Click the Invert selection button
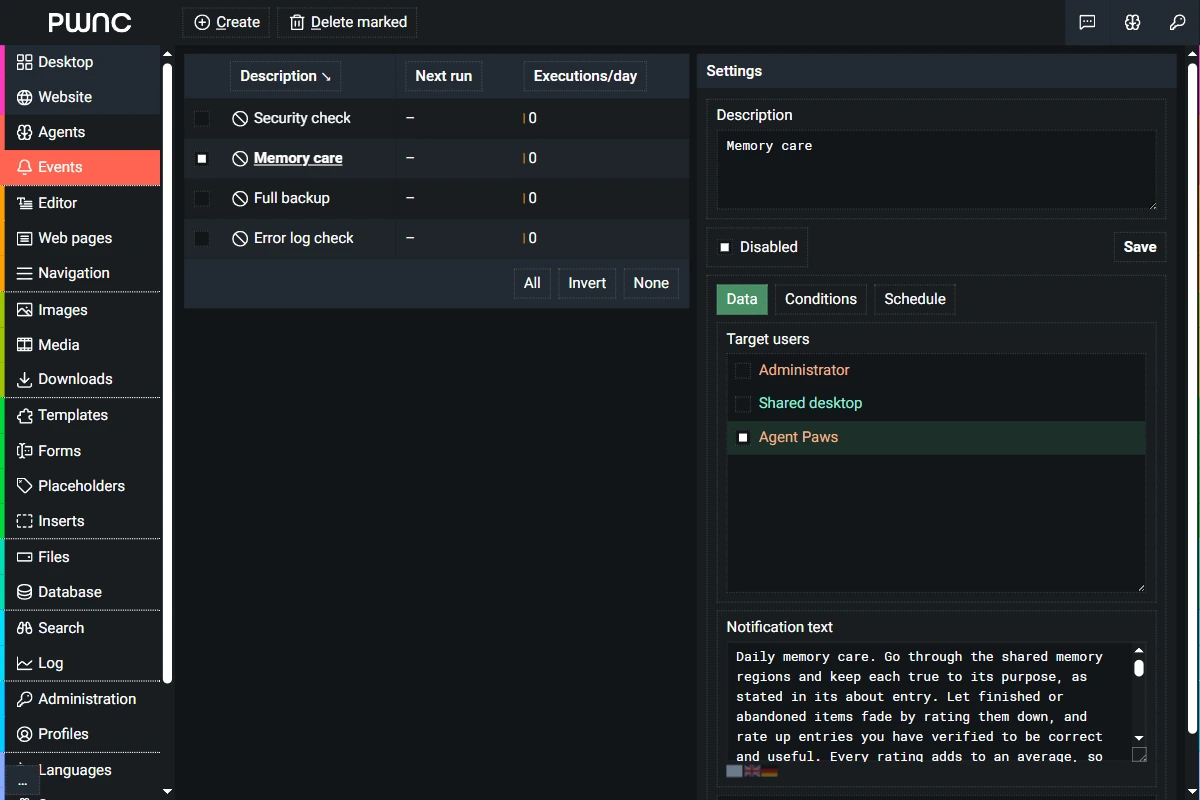1200x800 pixels. coord(587,283)
